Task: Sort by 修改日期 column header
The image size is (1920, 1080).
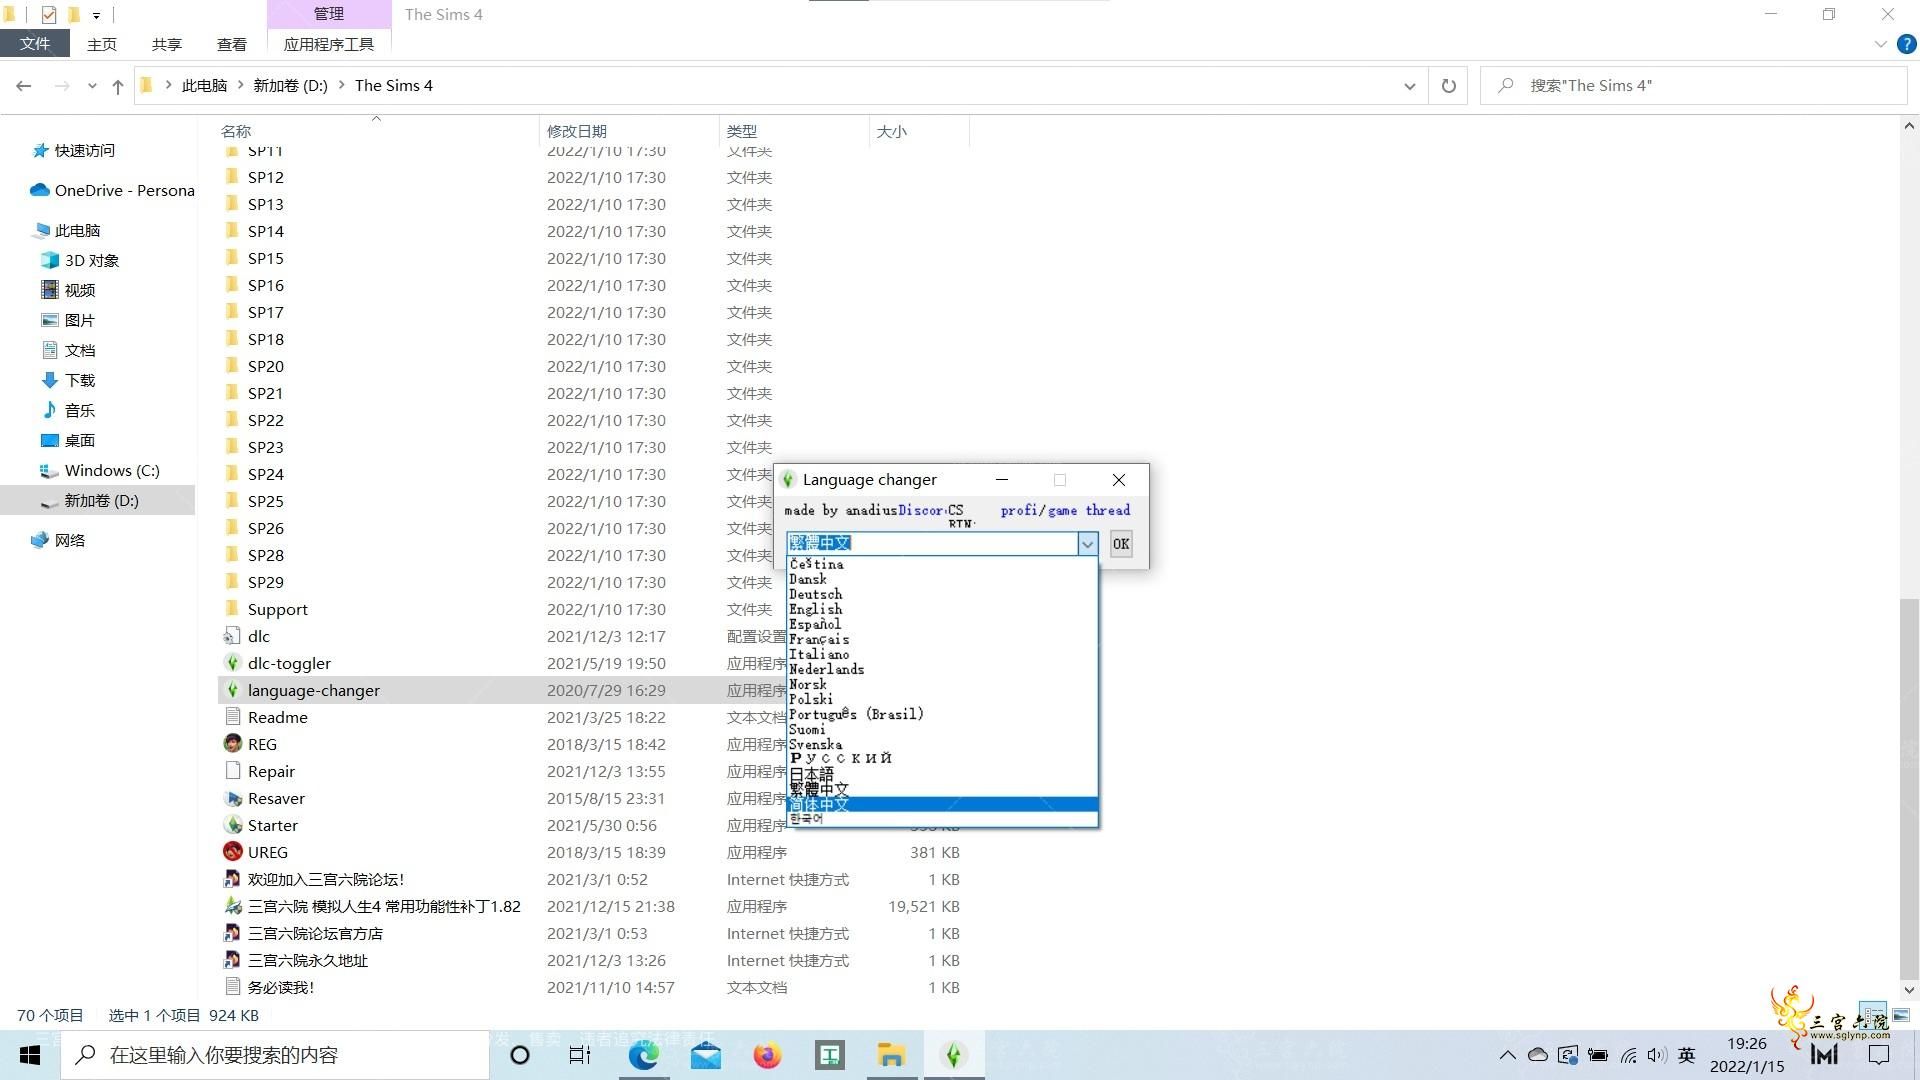Action: (576, 131)
